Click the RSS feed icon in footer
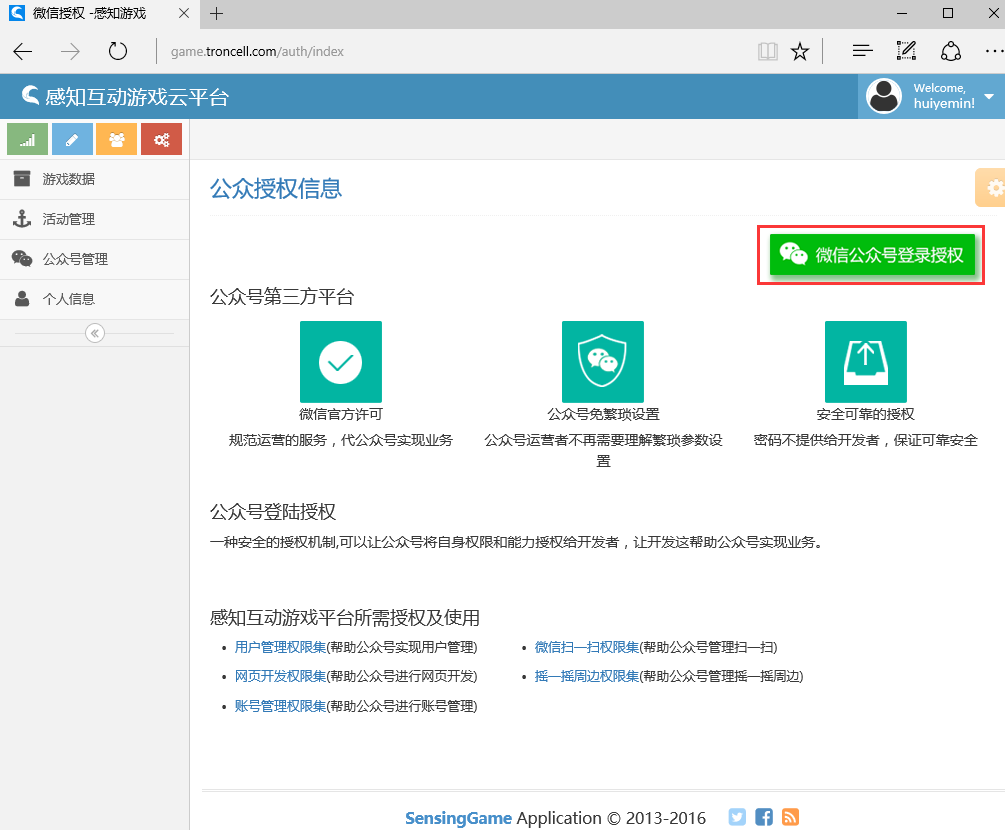Image resolution: width=1005 pixels, height=830 pixels. (790, 817)
